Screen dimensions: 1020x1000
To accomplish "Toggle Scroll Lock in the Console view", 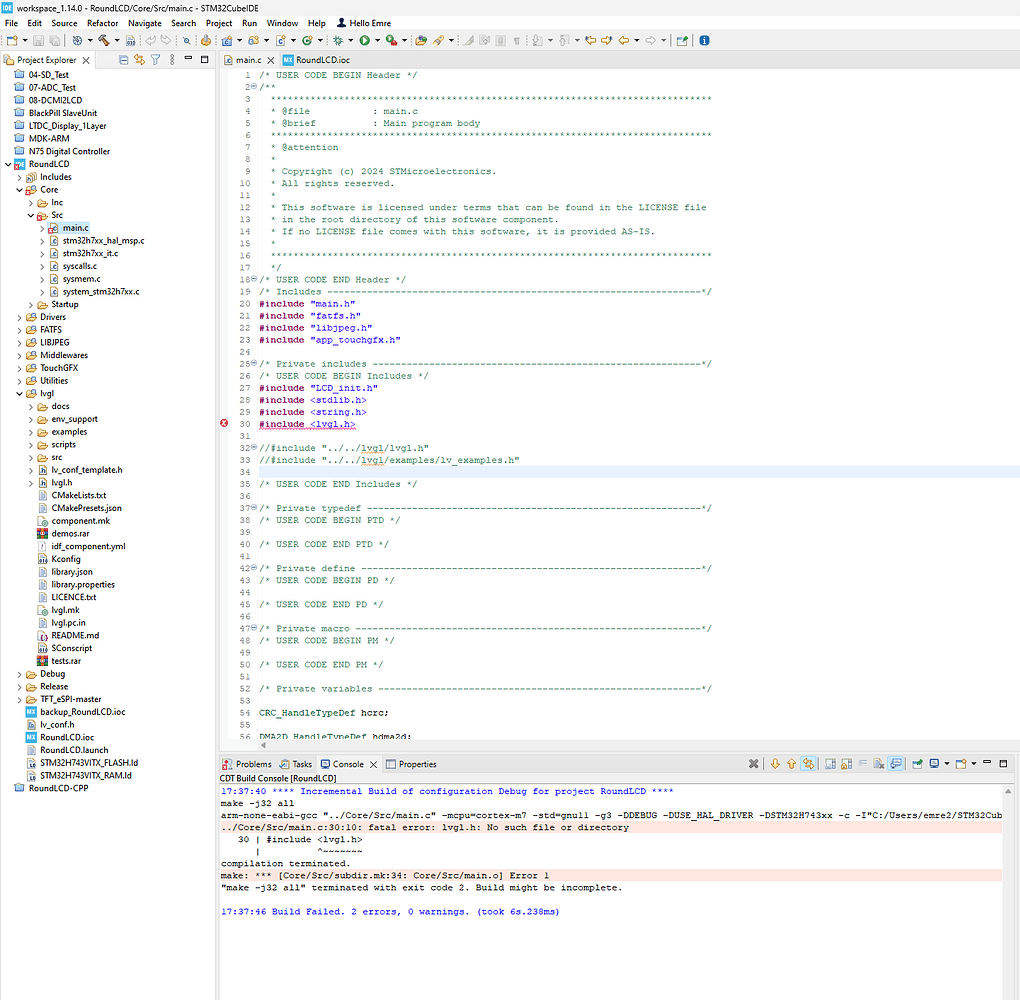I will point(845,763).
